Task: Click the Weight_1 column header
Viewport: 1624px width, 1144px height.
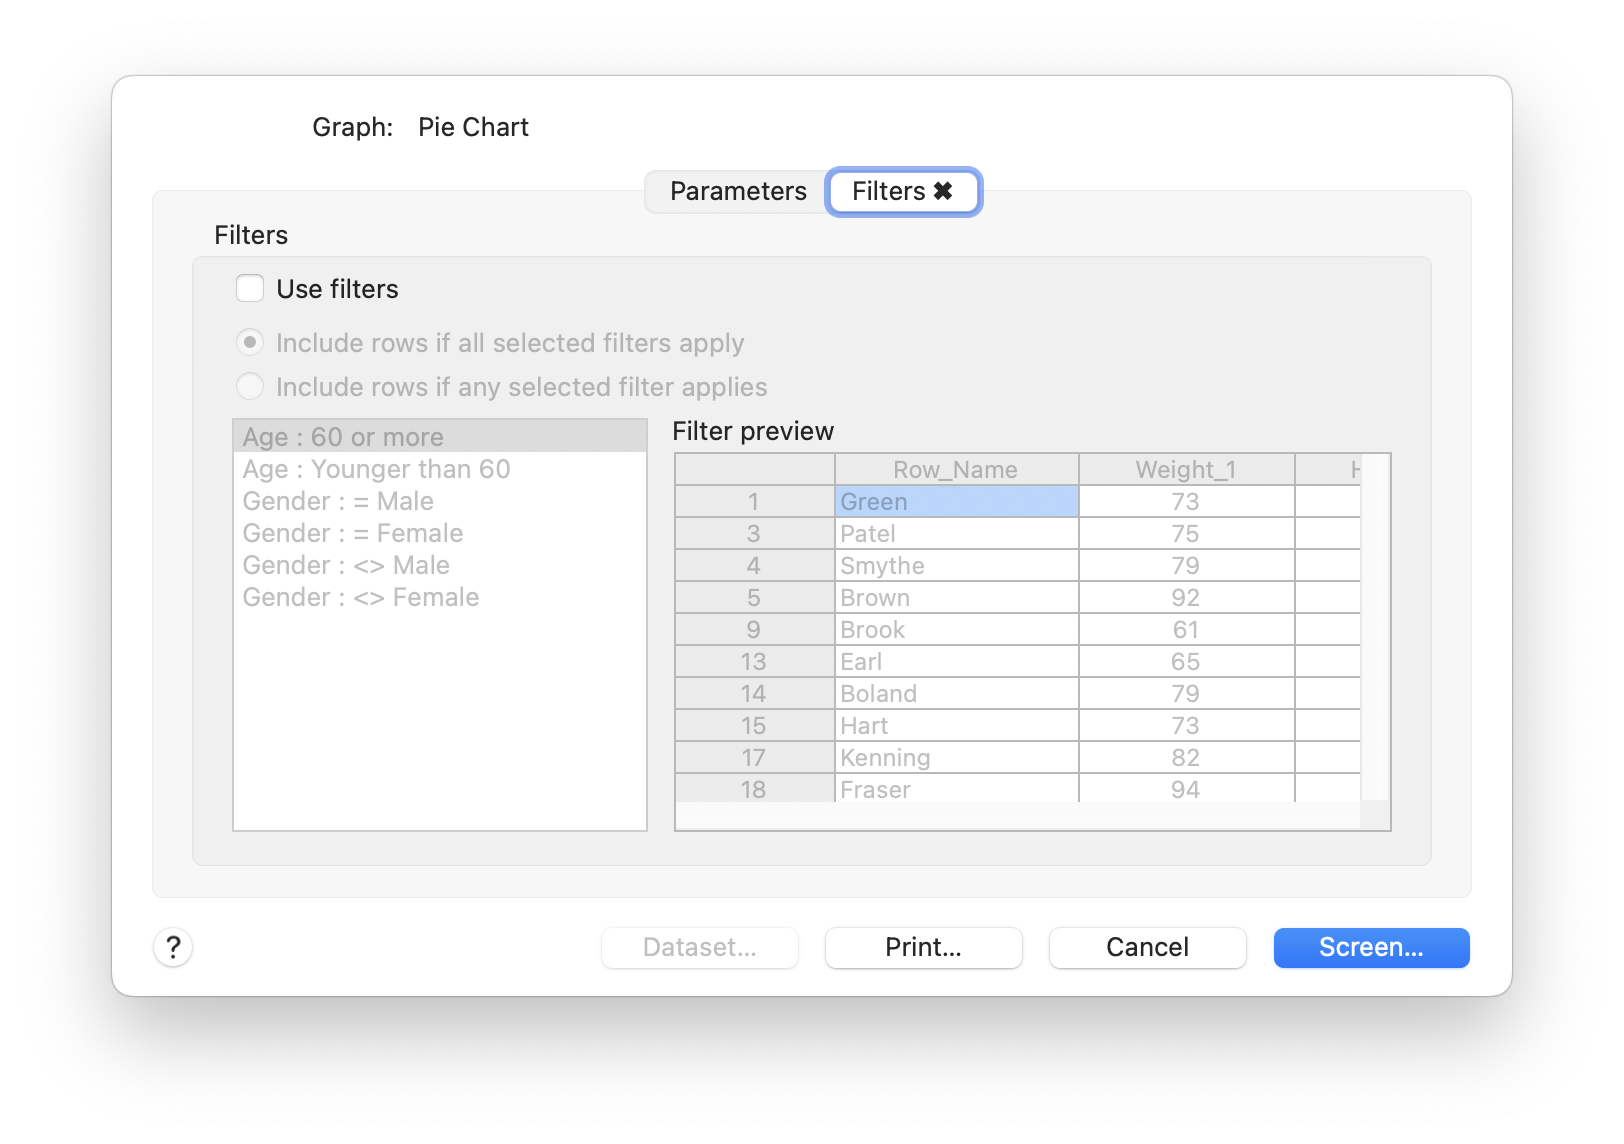Action: click(x=1186, y=468)
